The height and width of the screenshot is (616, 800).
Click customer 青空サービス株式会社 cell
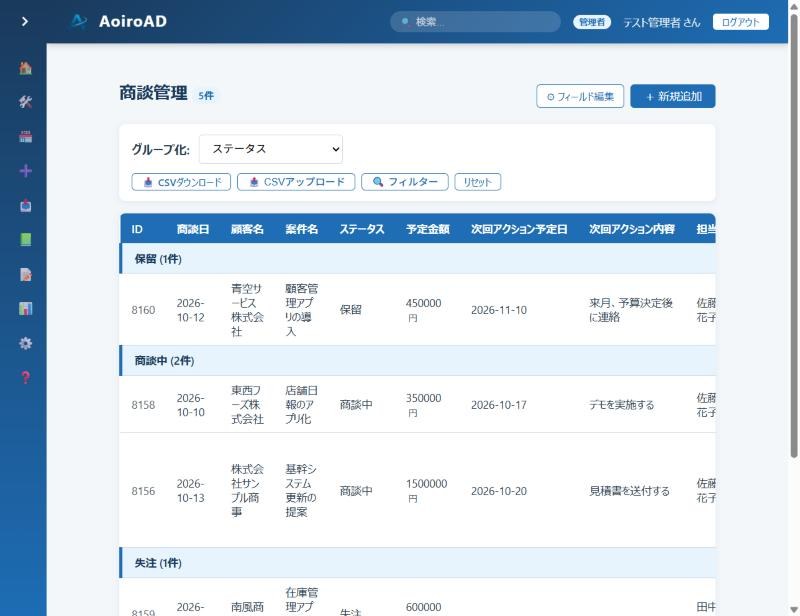pyautogui.click(x=247, y=310)
